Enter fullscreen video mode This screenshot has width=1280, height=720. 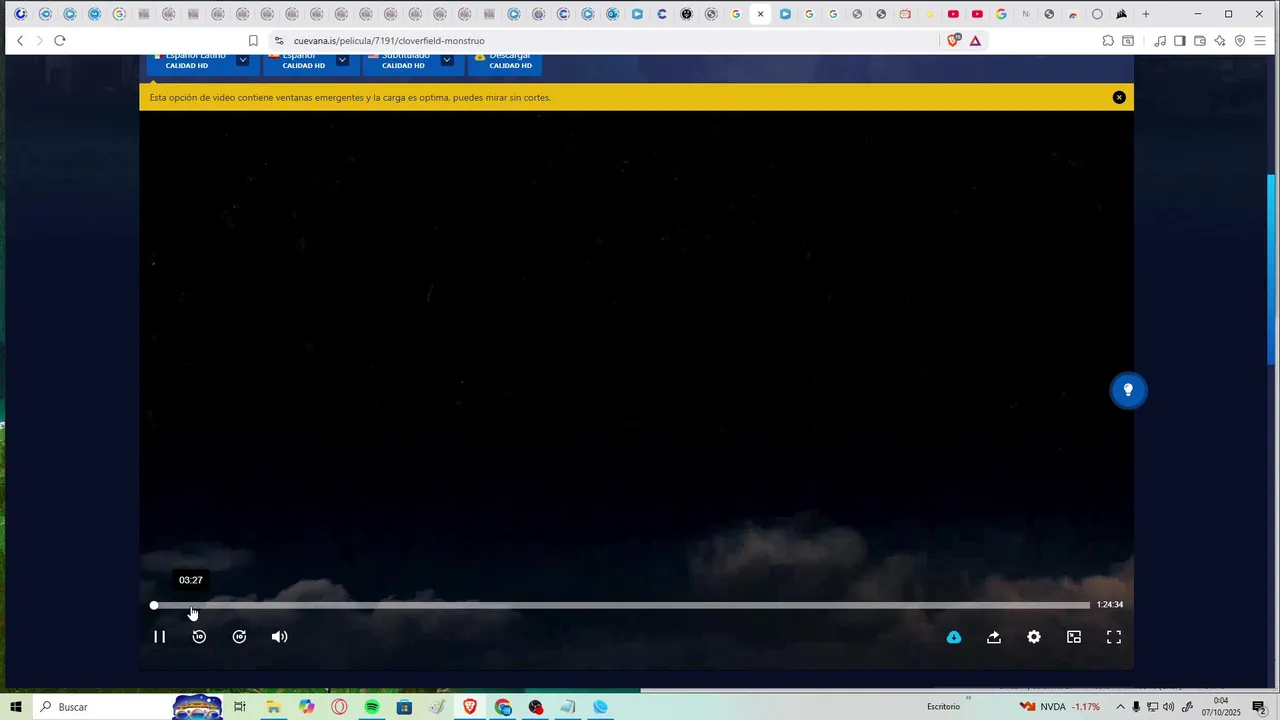[x=1114, y=637]
